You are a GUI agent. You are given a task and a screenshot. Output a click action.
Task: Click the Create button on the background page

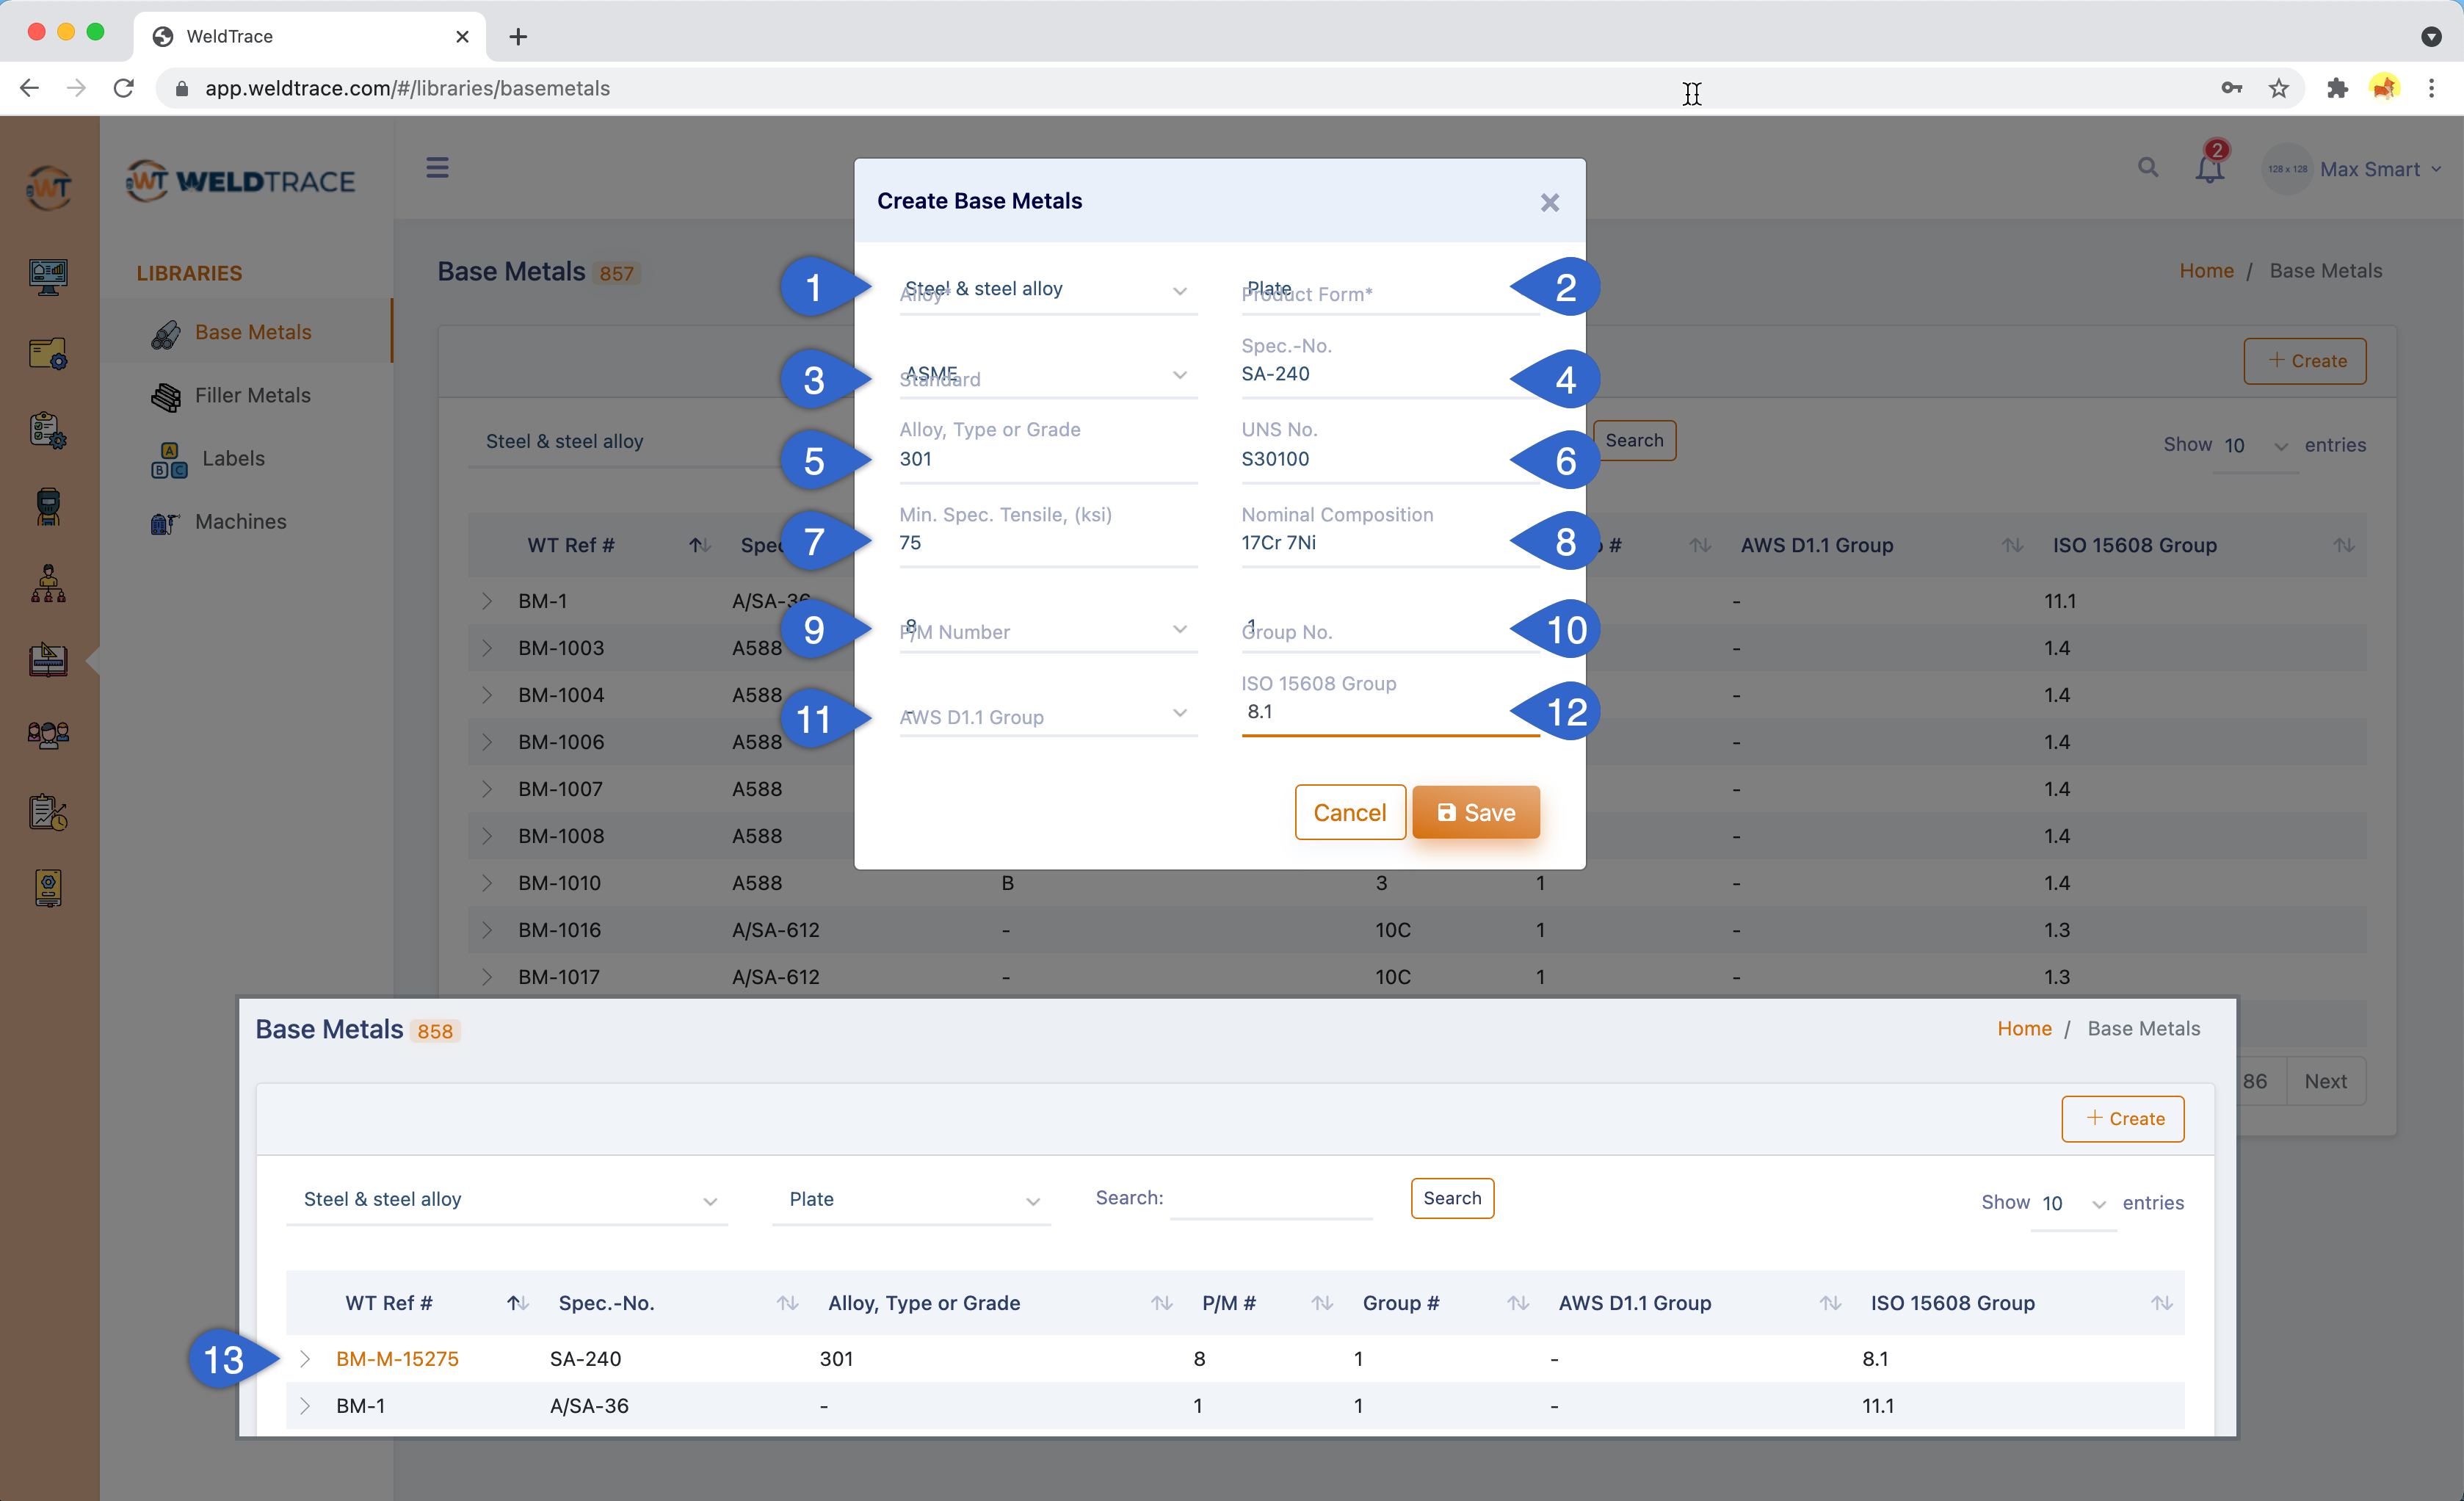click(2305, 361)
